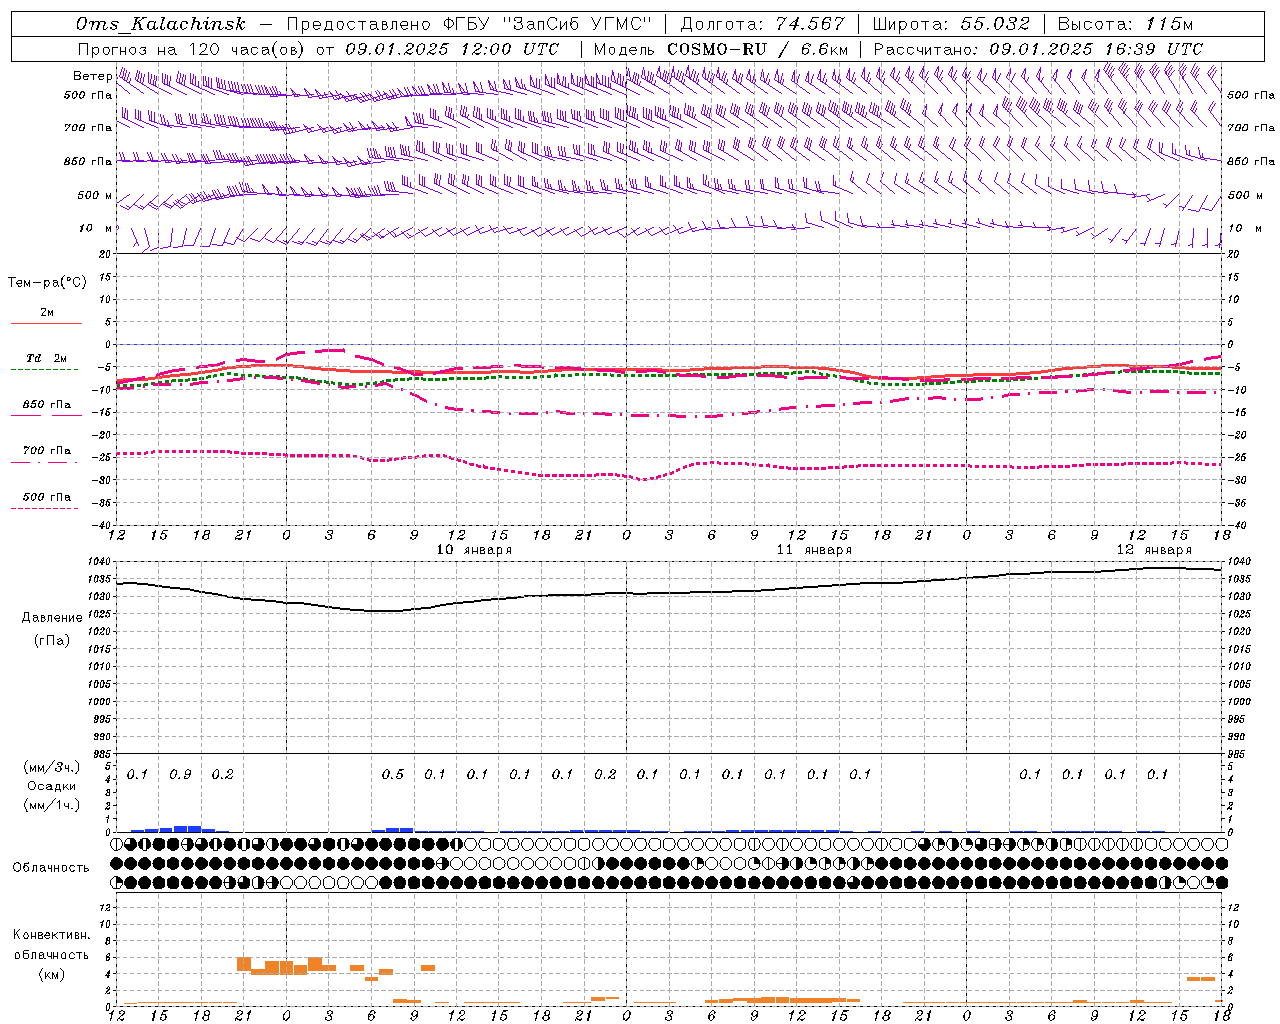Click the latitude value 'Широта: 55.032'
Screen dimensions: 1280x1024
(951, 24)
